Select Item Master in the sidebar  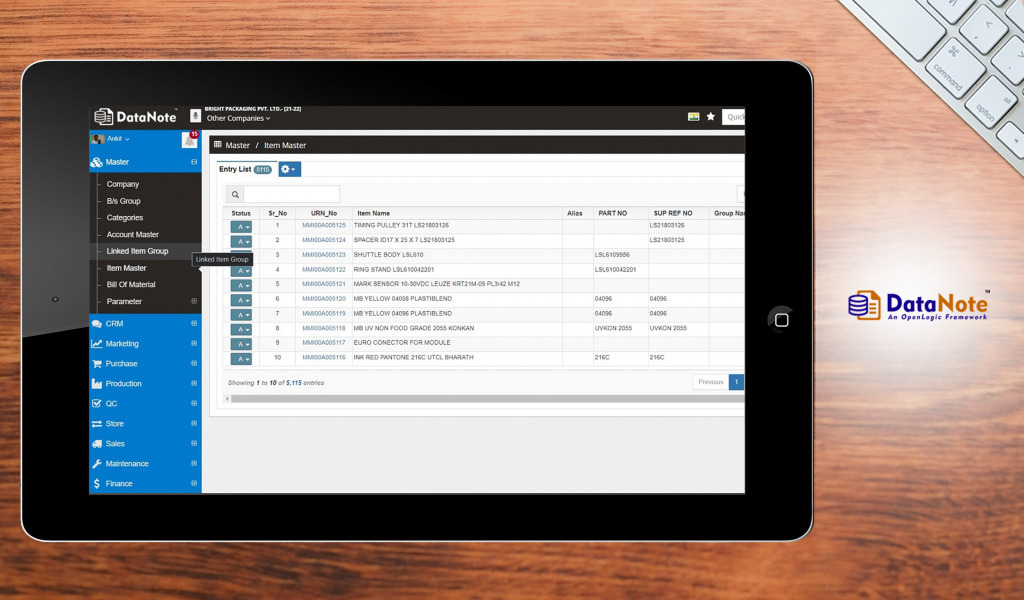click(125, 267)
